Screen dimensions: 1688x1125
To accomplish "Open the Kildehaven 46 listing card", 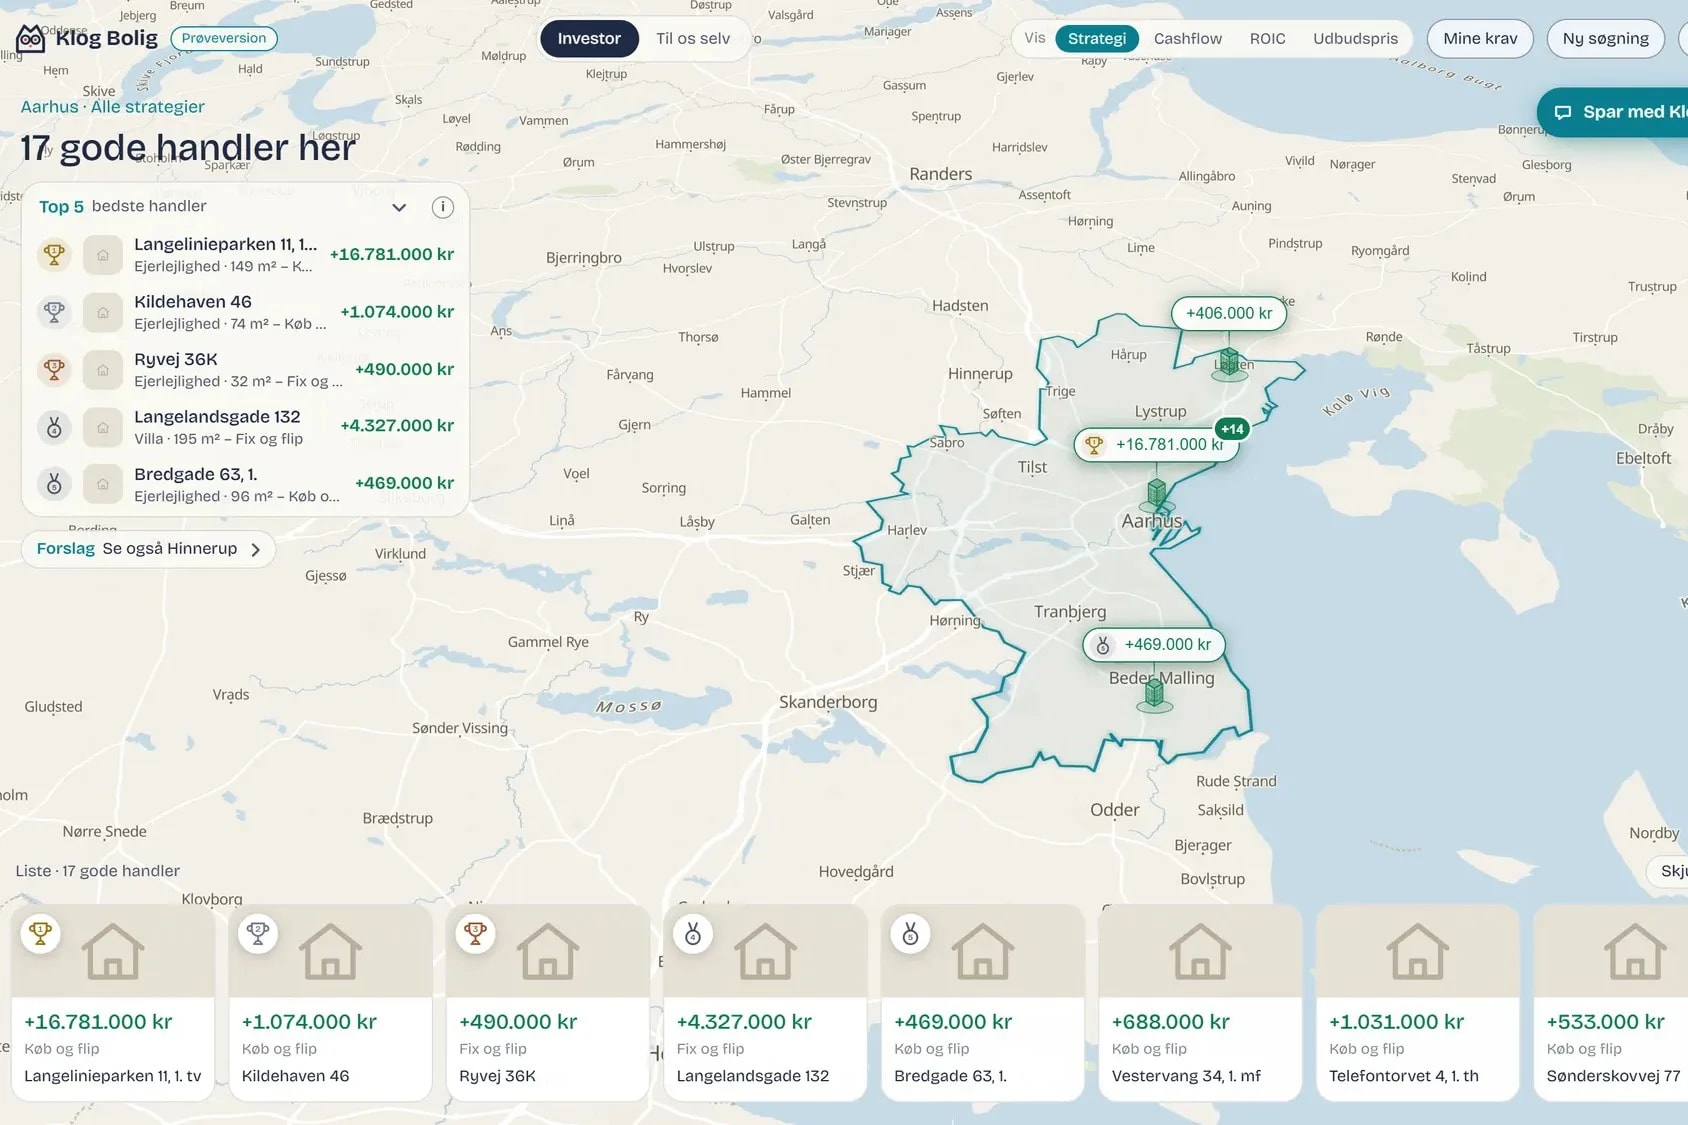I will coord(330,1002).
